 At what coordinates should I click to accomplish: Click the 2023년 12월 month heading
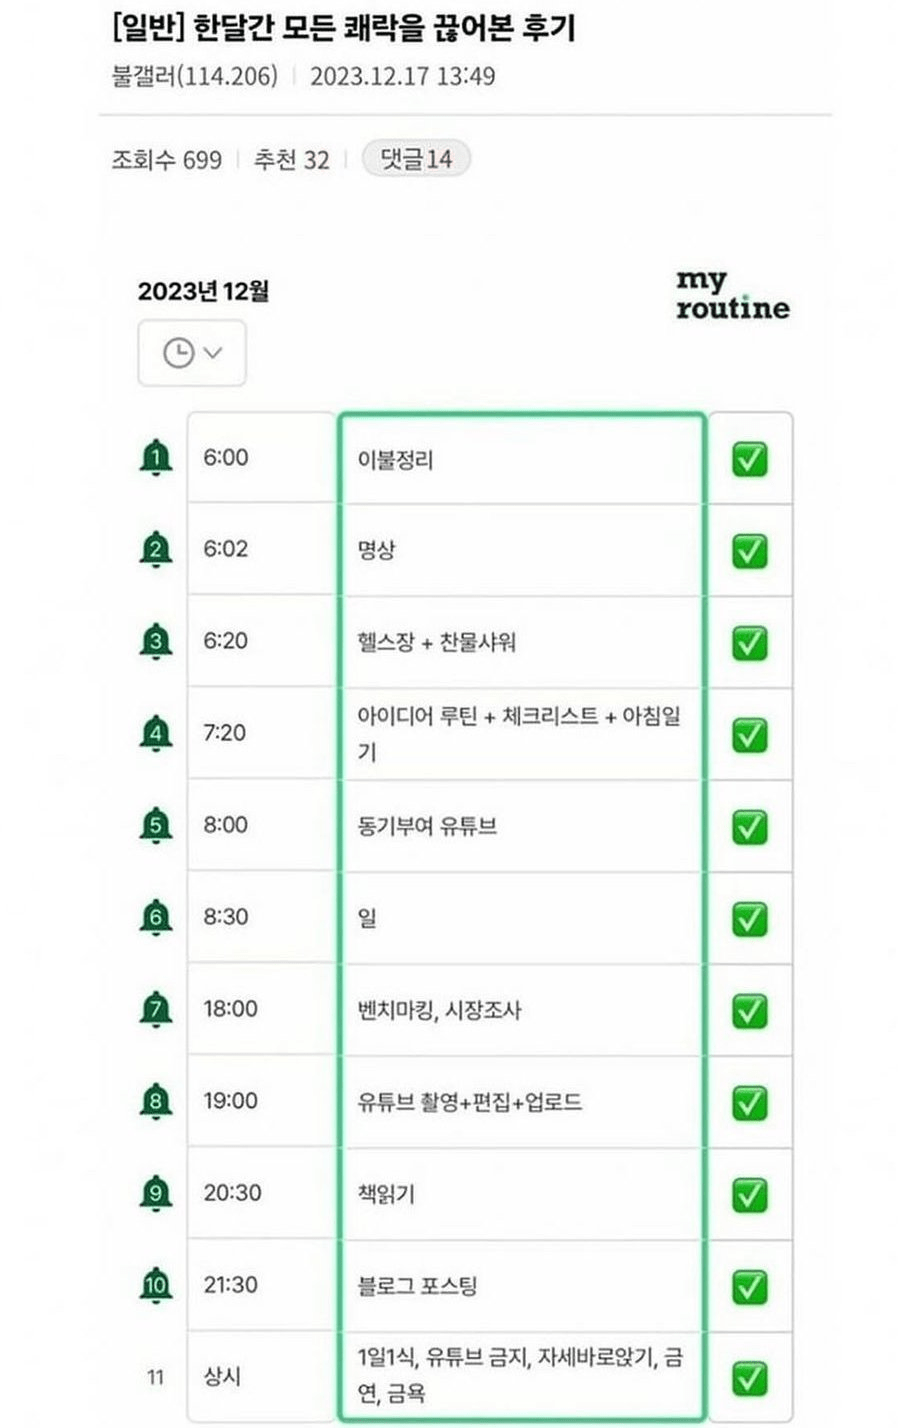click(203, 291)
